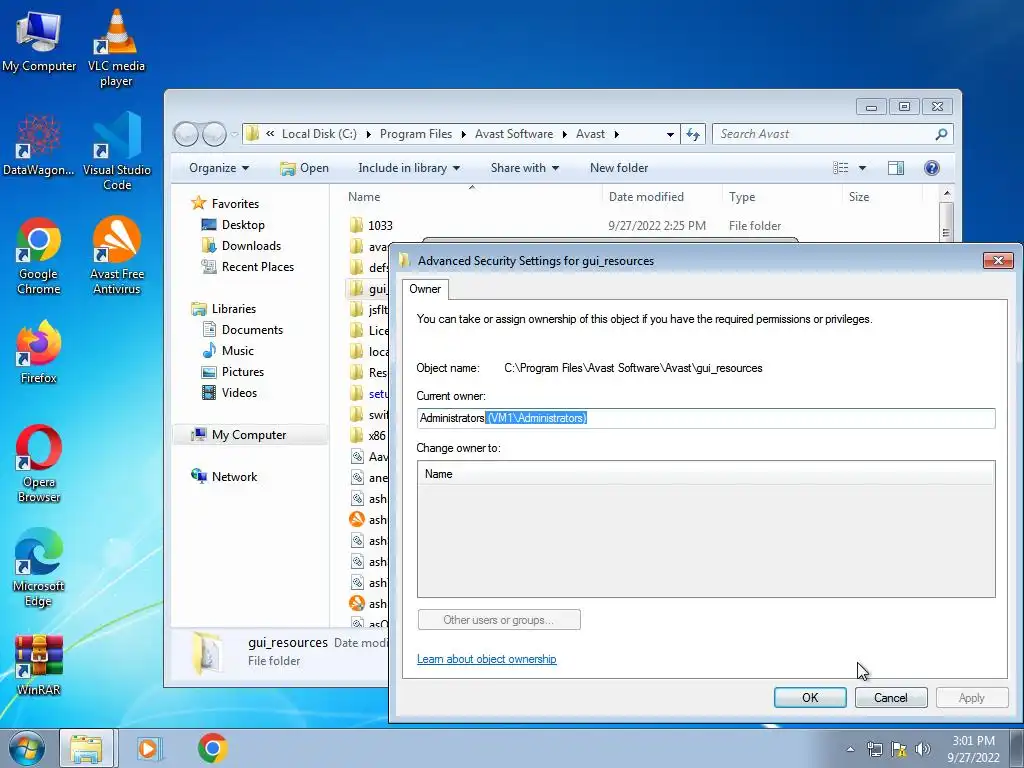Click OK in Advanced Security Settings
The height and width of the screenshot is (768, 1024).
[810, 697]
